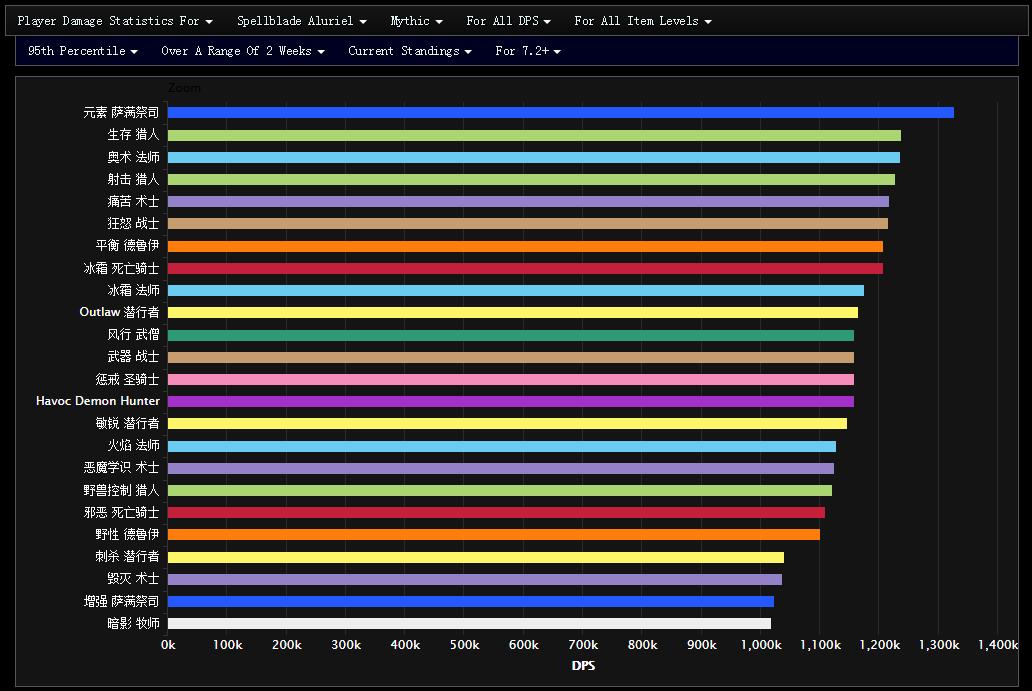The image size is (1032, 691).
Task: Click the 敏锐 潜行者 bar
Action: point(507,424)
